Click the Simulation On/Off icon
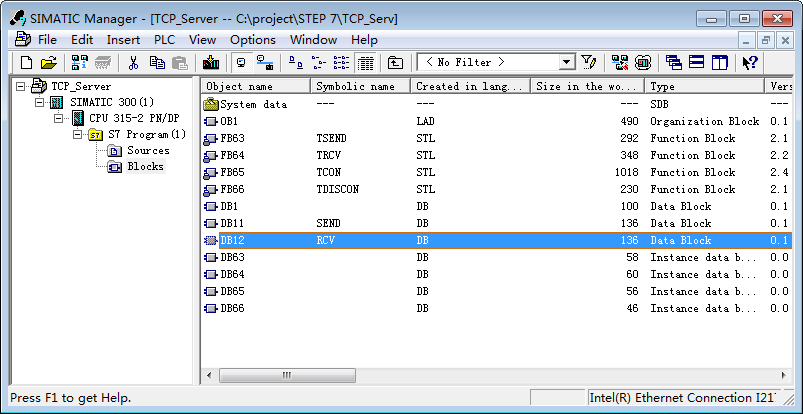 point(643,63)
